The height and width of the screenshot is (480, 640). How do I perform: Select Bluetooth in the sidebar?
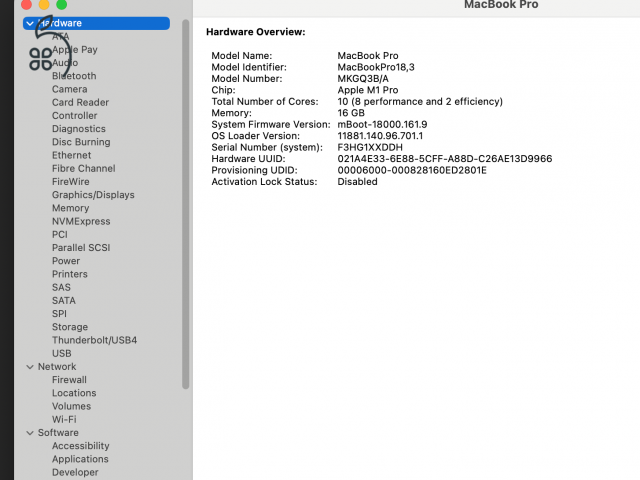coord(74,76)
